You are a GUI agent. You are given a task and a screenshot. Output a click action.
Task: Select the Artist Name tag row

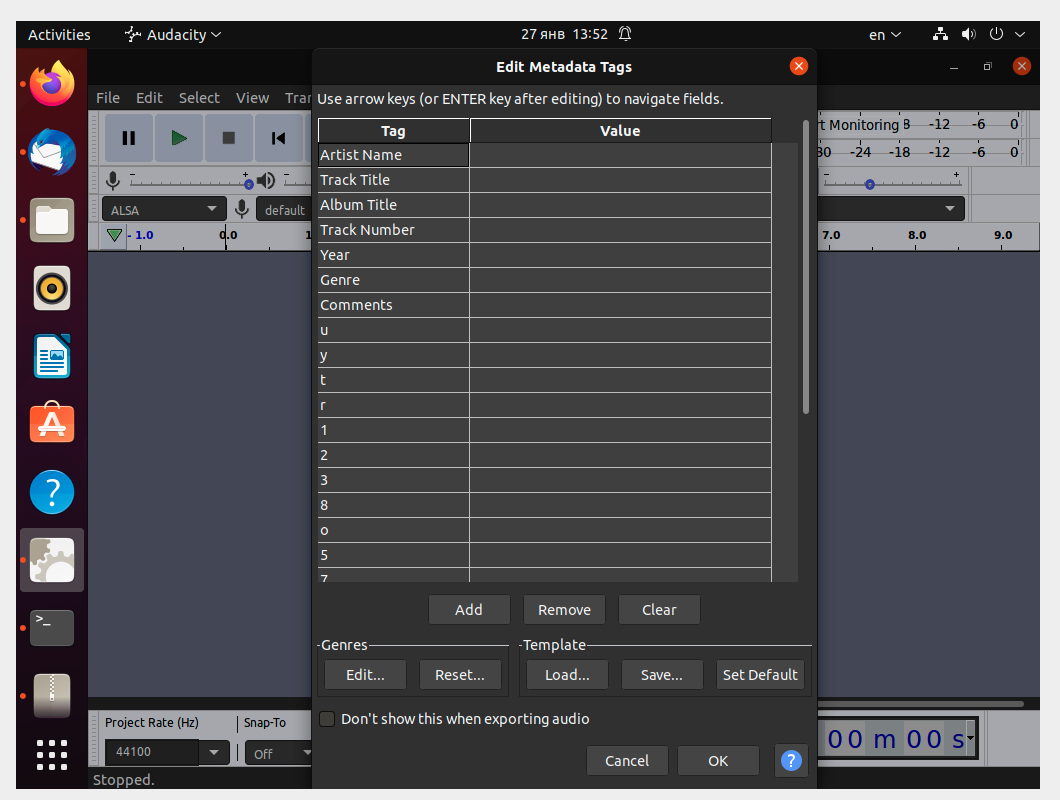click(393, 154)
